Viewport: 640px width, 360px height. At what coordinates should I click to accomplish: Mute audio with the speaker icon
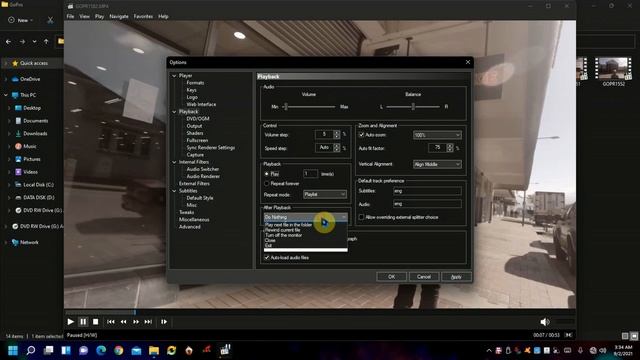545,322
